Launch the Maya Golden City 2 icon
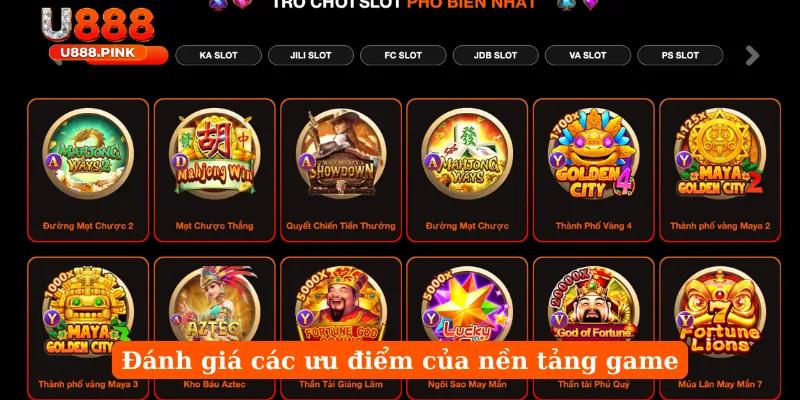The image size is (800, 400). (x=720, y=154)
